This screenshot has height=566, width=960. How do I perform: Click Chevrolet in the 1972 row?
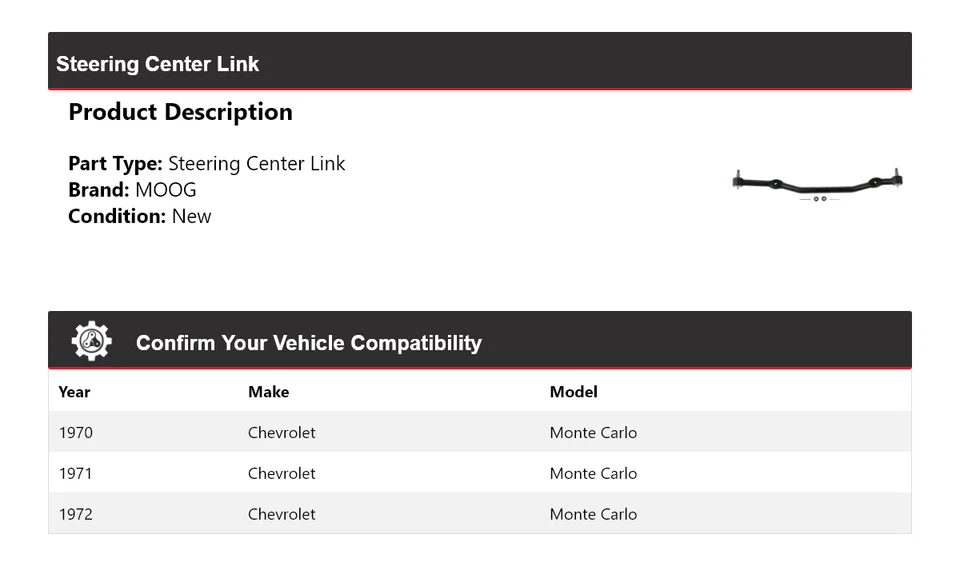coord(281,514)
